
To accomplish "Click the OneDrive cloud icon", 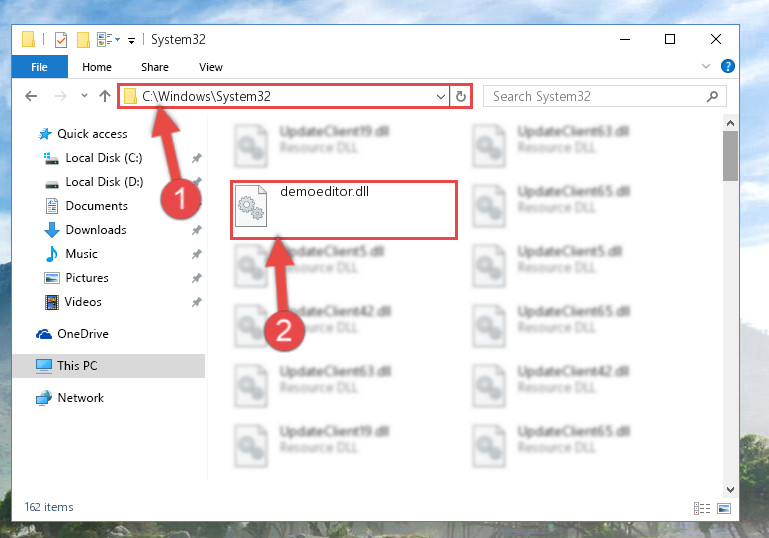I will (x=44, y=334).
